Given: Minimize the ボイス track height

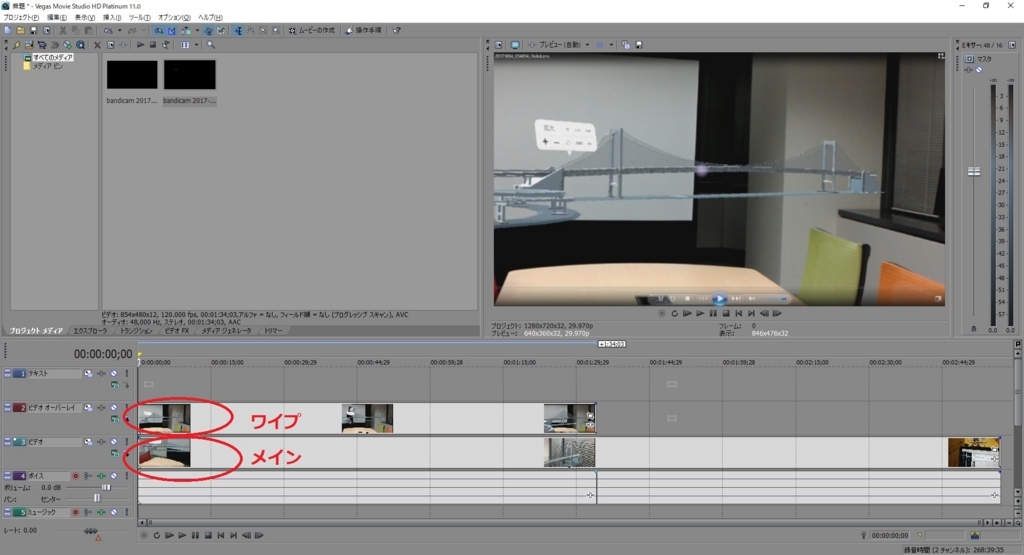Looking at the screenshot, I should click(7, 476).
